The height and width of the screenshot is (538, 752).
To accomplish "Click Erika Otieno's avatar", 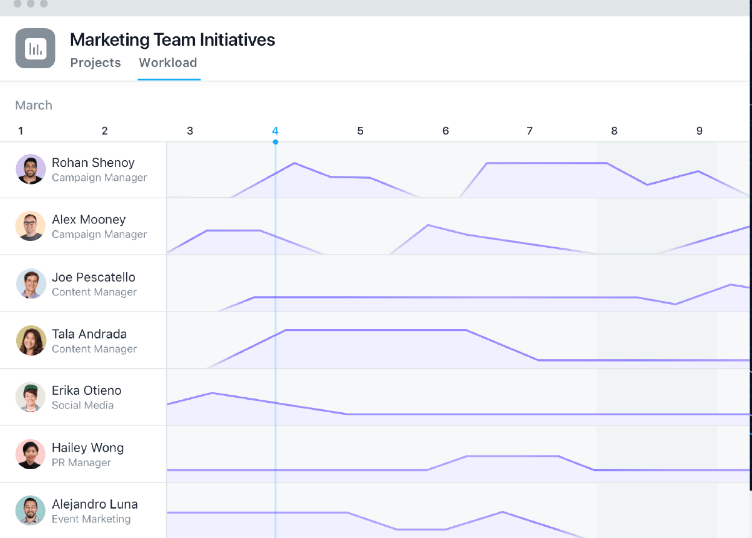I will [31, 397].
